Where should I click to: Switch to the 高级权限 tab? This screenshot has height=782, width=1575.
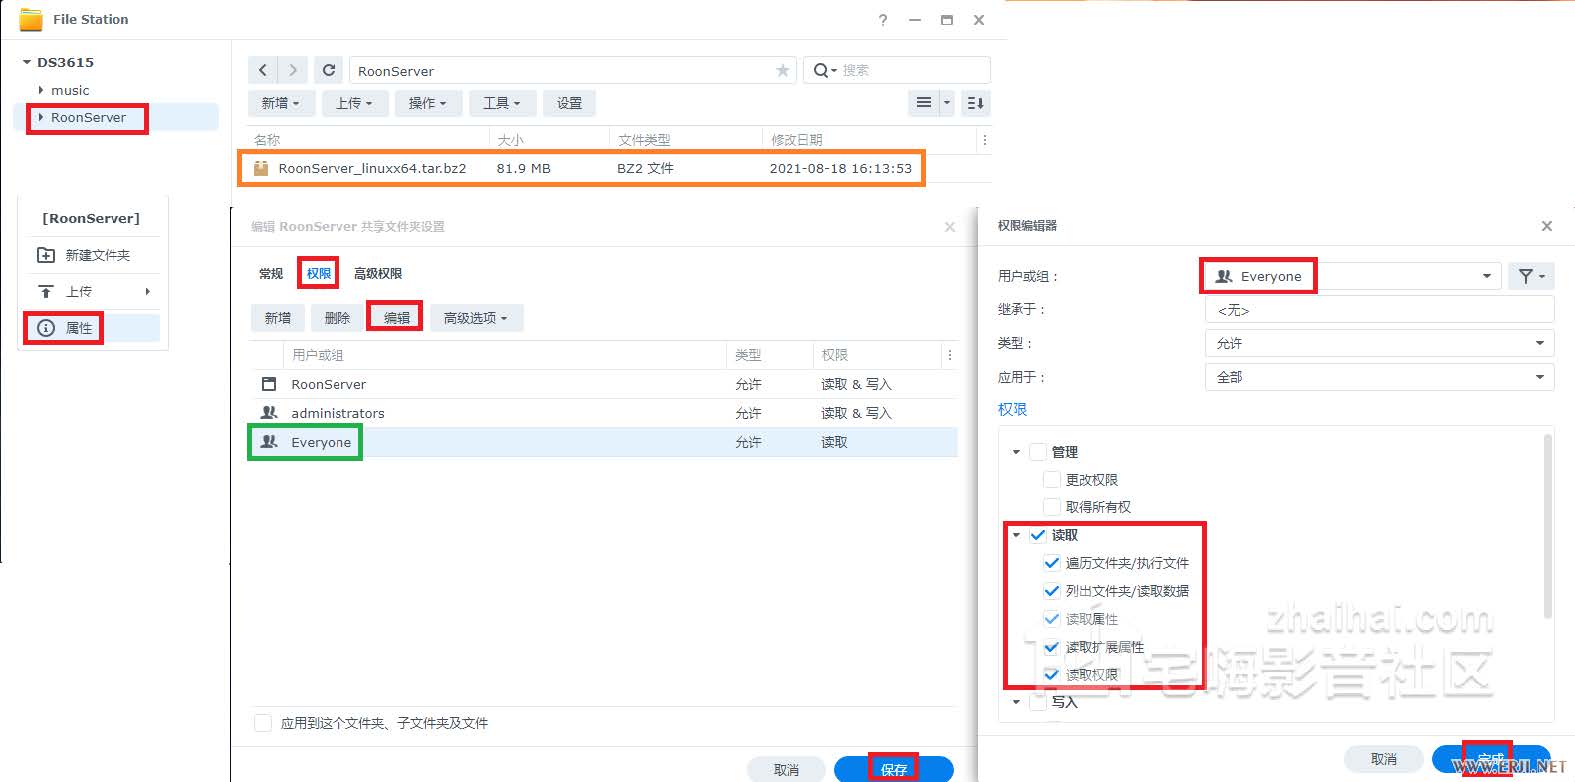(378, 273)
